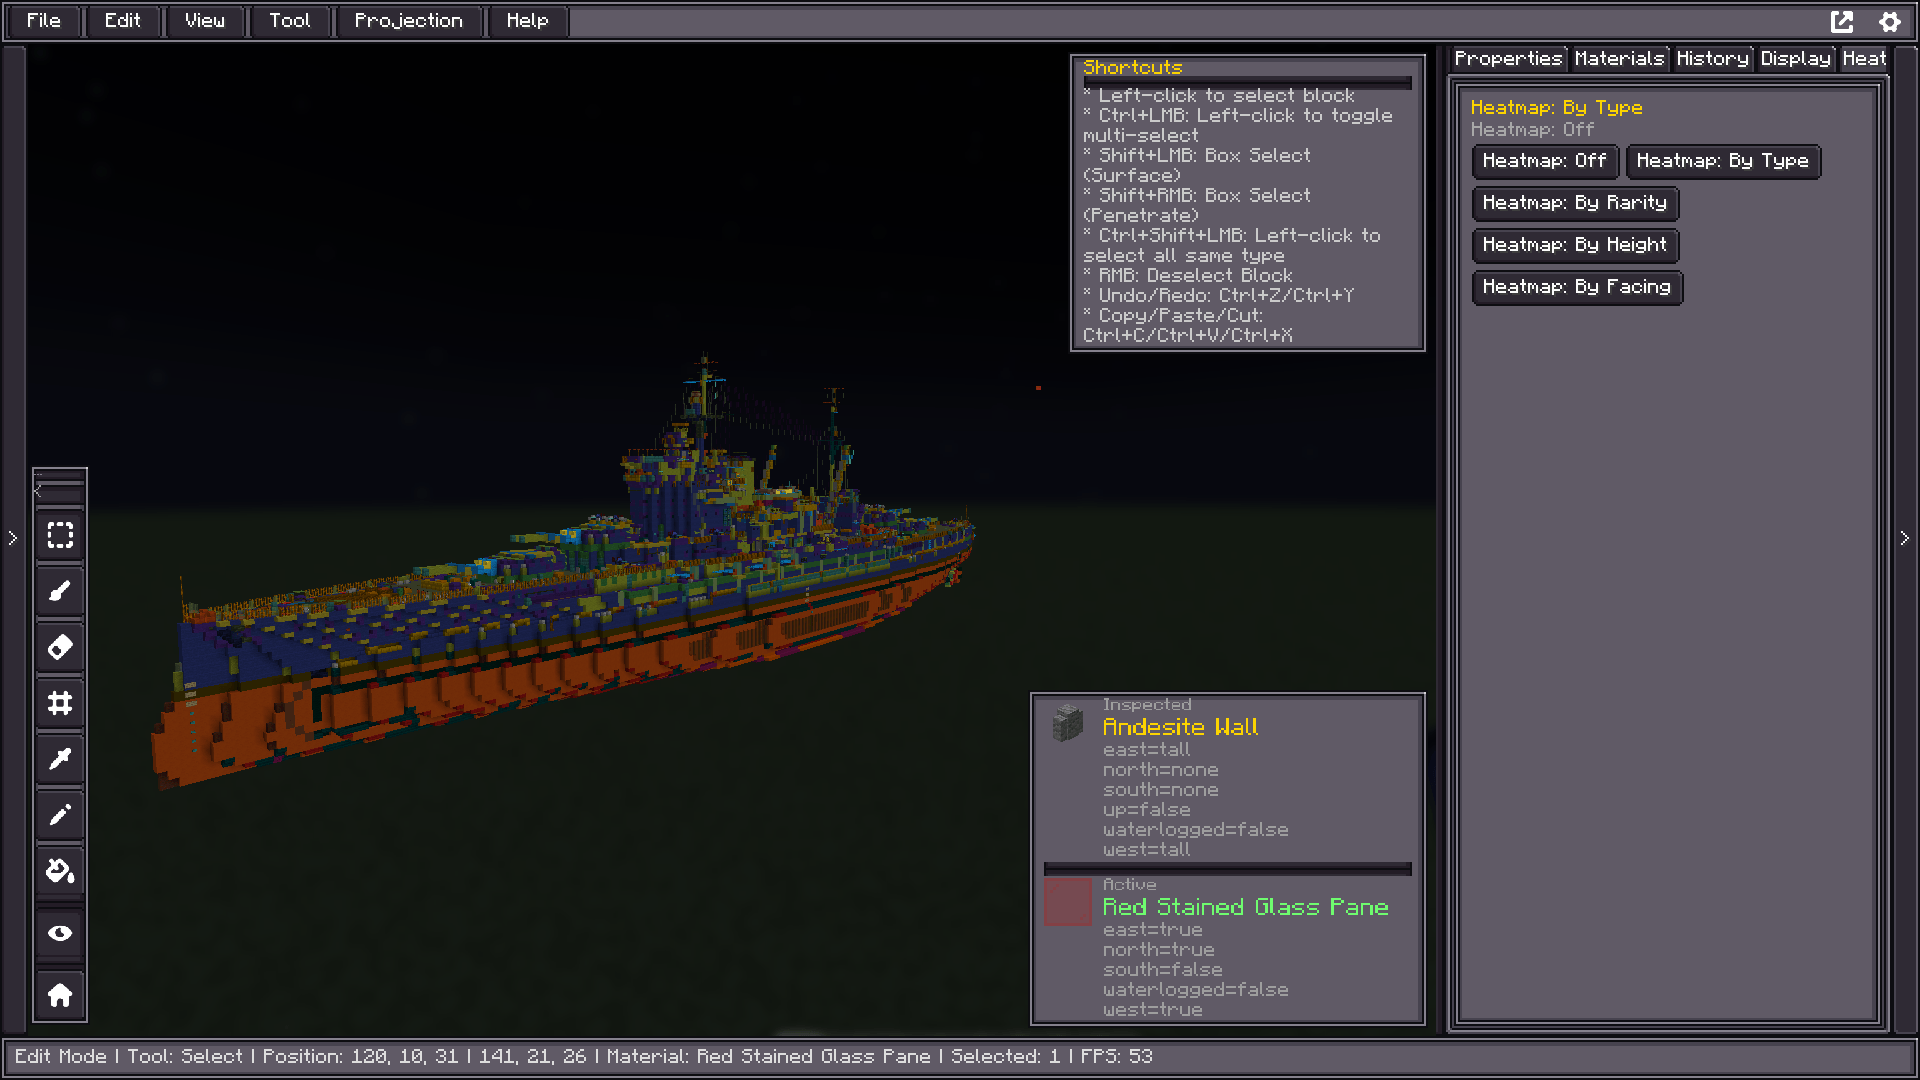Image resolution: width=1920 pixels, height=1080 pixels.
Task: Click the Red Stained Glass Pane swatch
Action: pyautogui.click(x=1068, y=902)
